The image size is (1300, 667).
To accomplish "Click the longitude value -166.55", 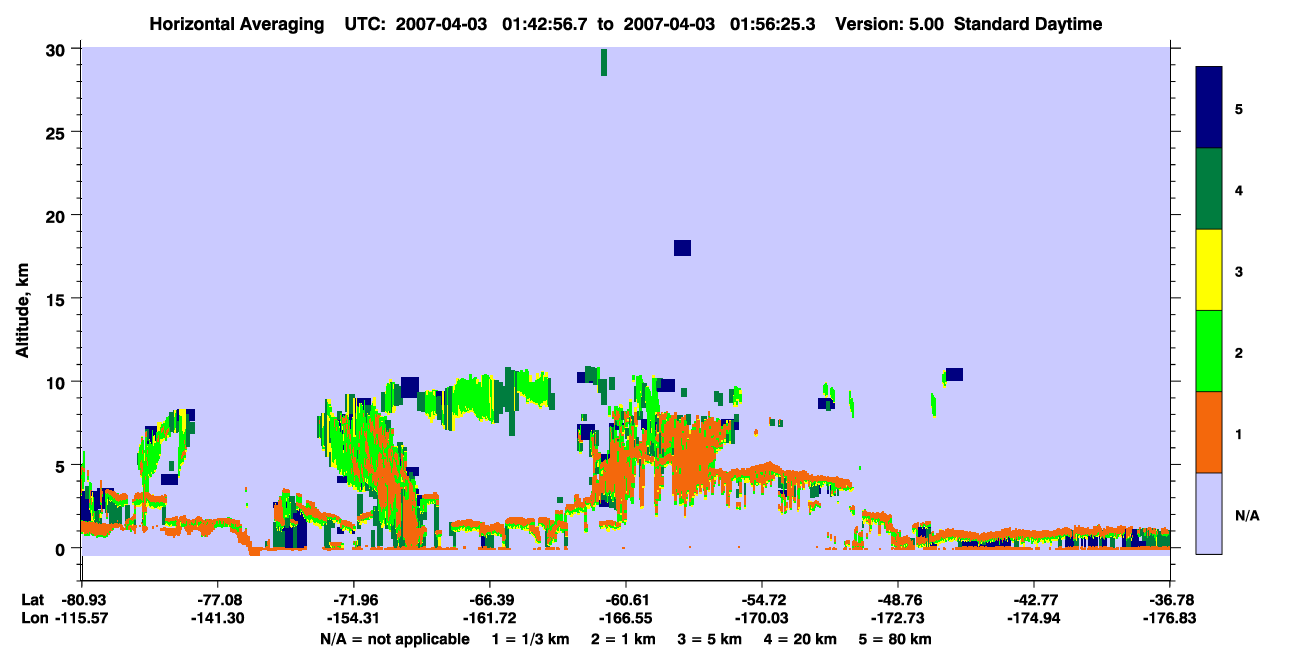I will 625,618.
